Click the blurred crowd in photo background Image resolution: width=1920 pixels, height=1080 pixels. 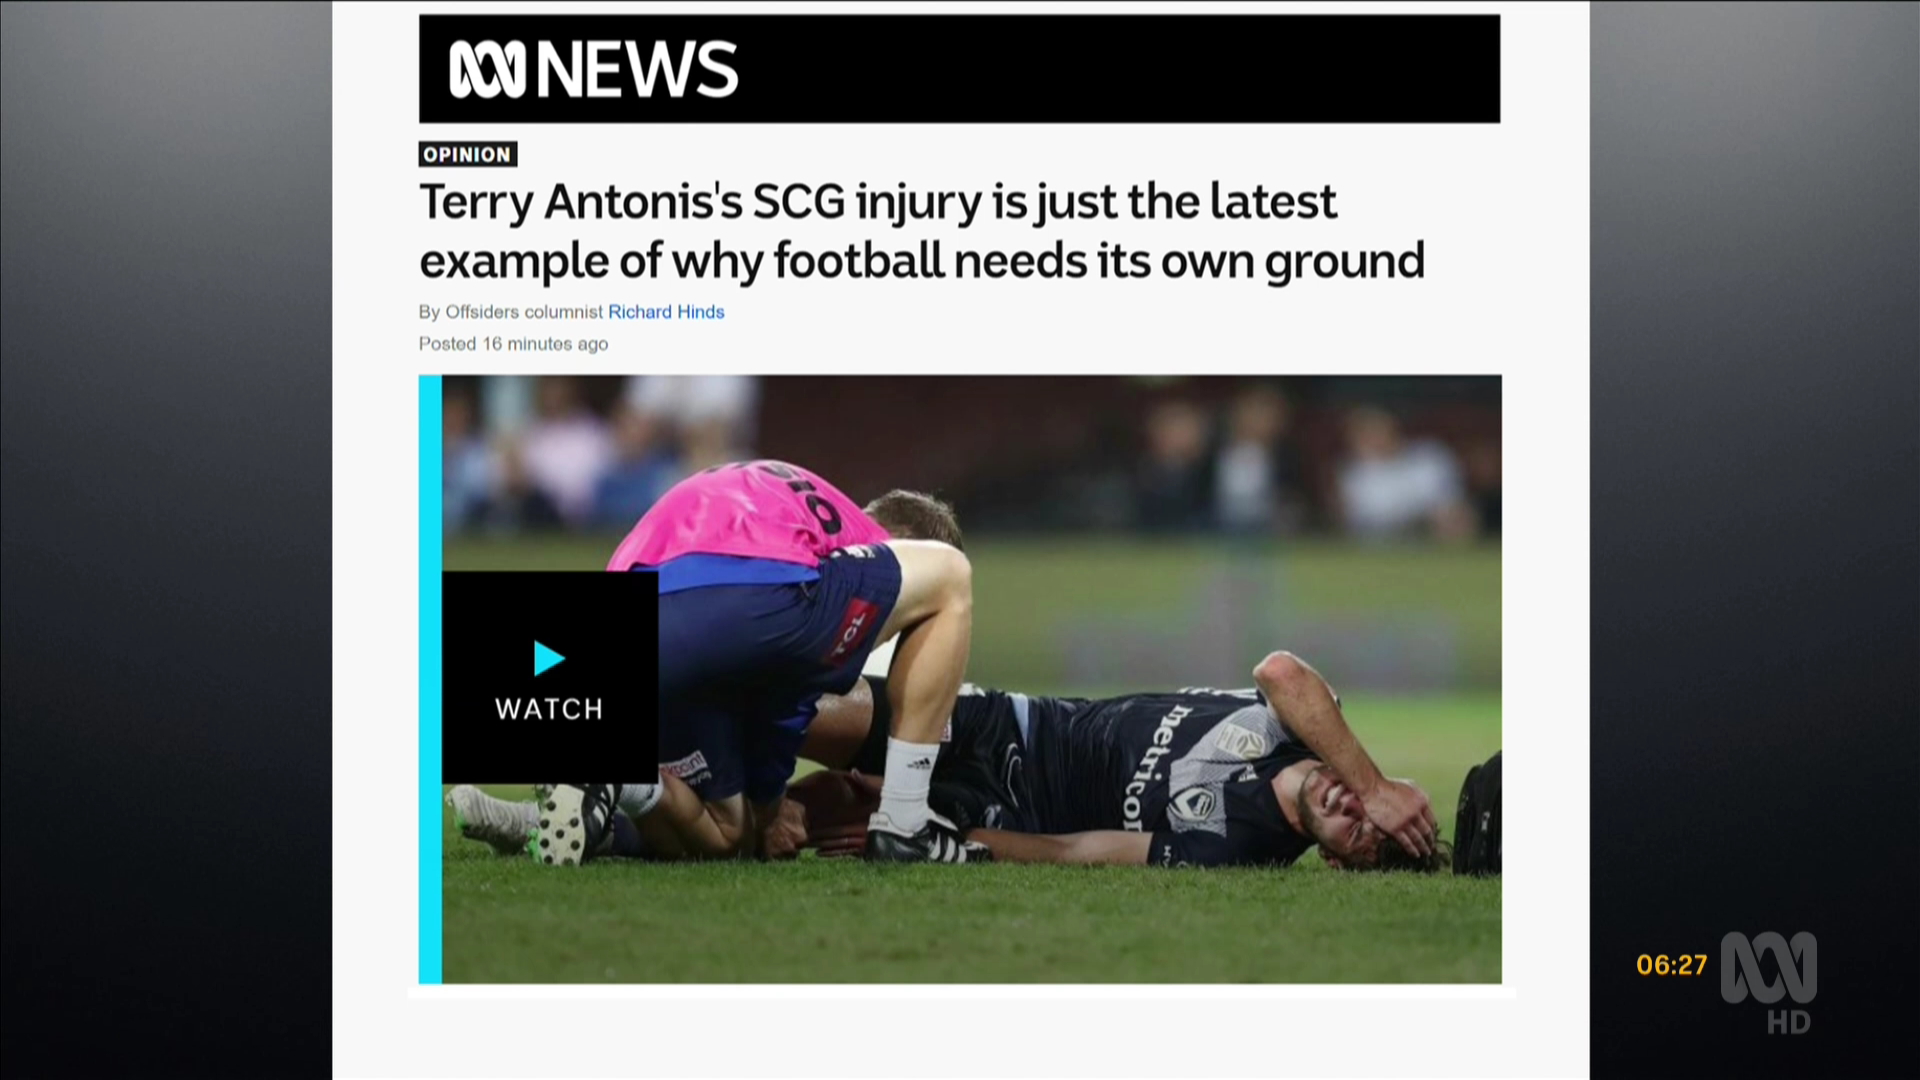pos(971,455)
